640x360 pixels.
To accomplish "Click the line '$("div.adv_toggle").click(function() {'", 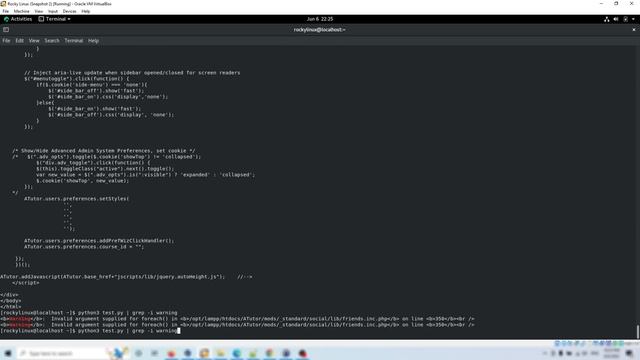I will click(93, 163).
